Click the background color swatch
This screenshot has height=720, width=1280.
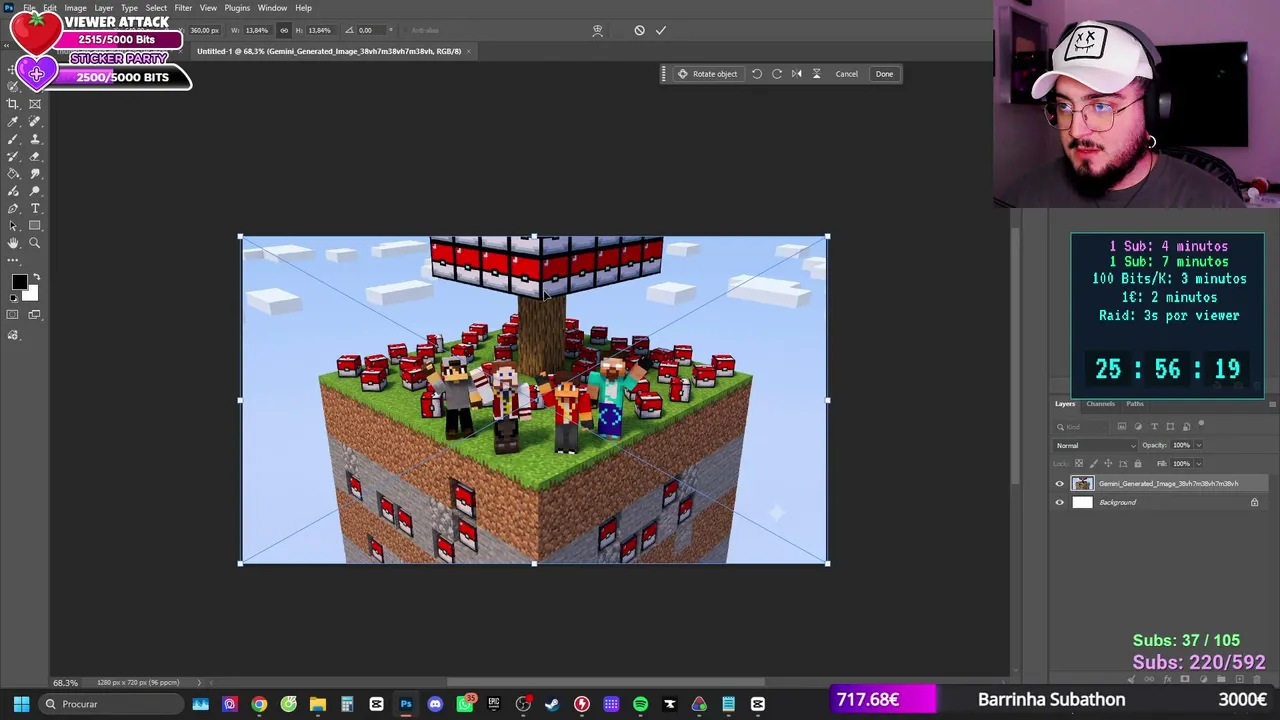[31, 294]
